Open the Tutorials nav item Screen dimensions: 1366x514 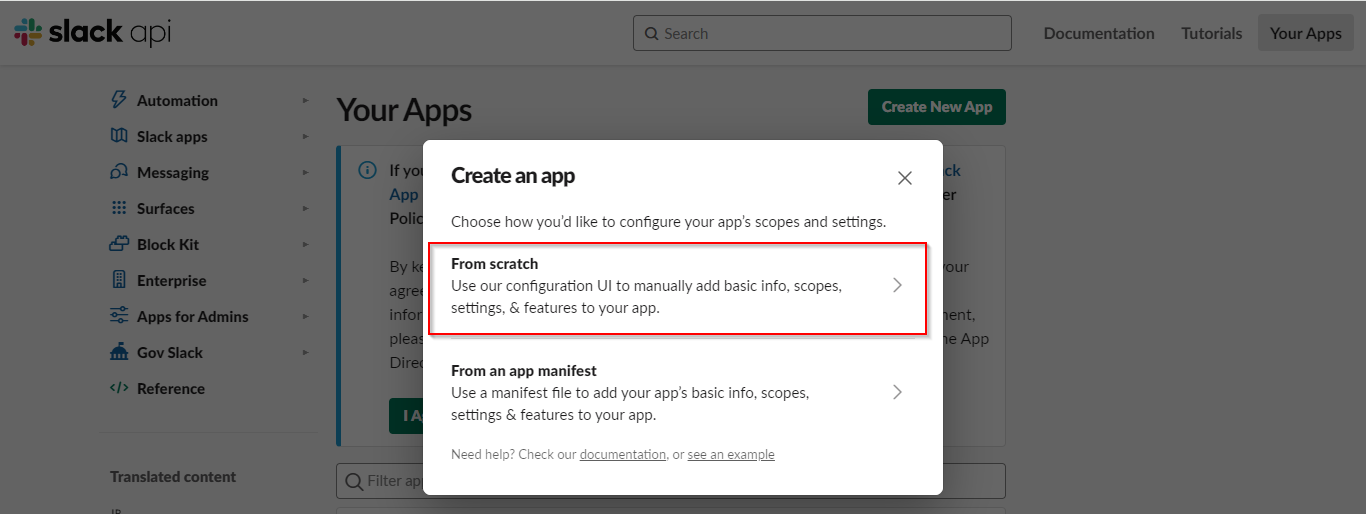click(x=1212, y=33)
